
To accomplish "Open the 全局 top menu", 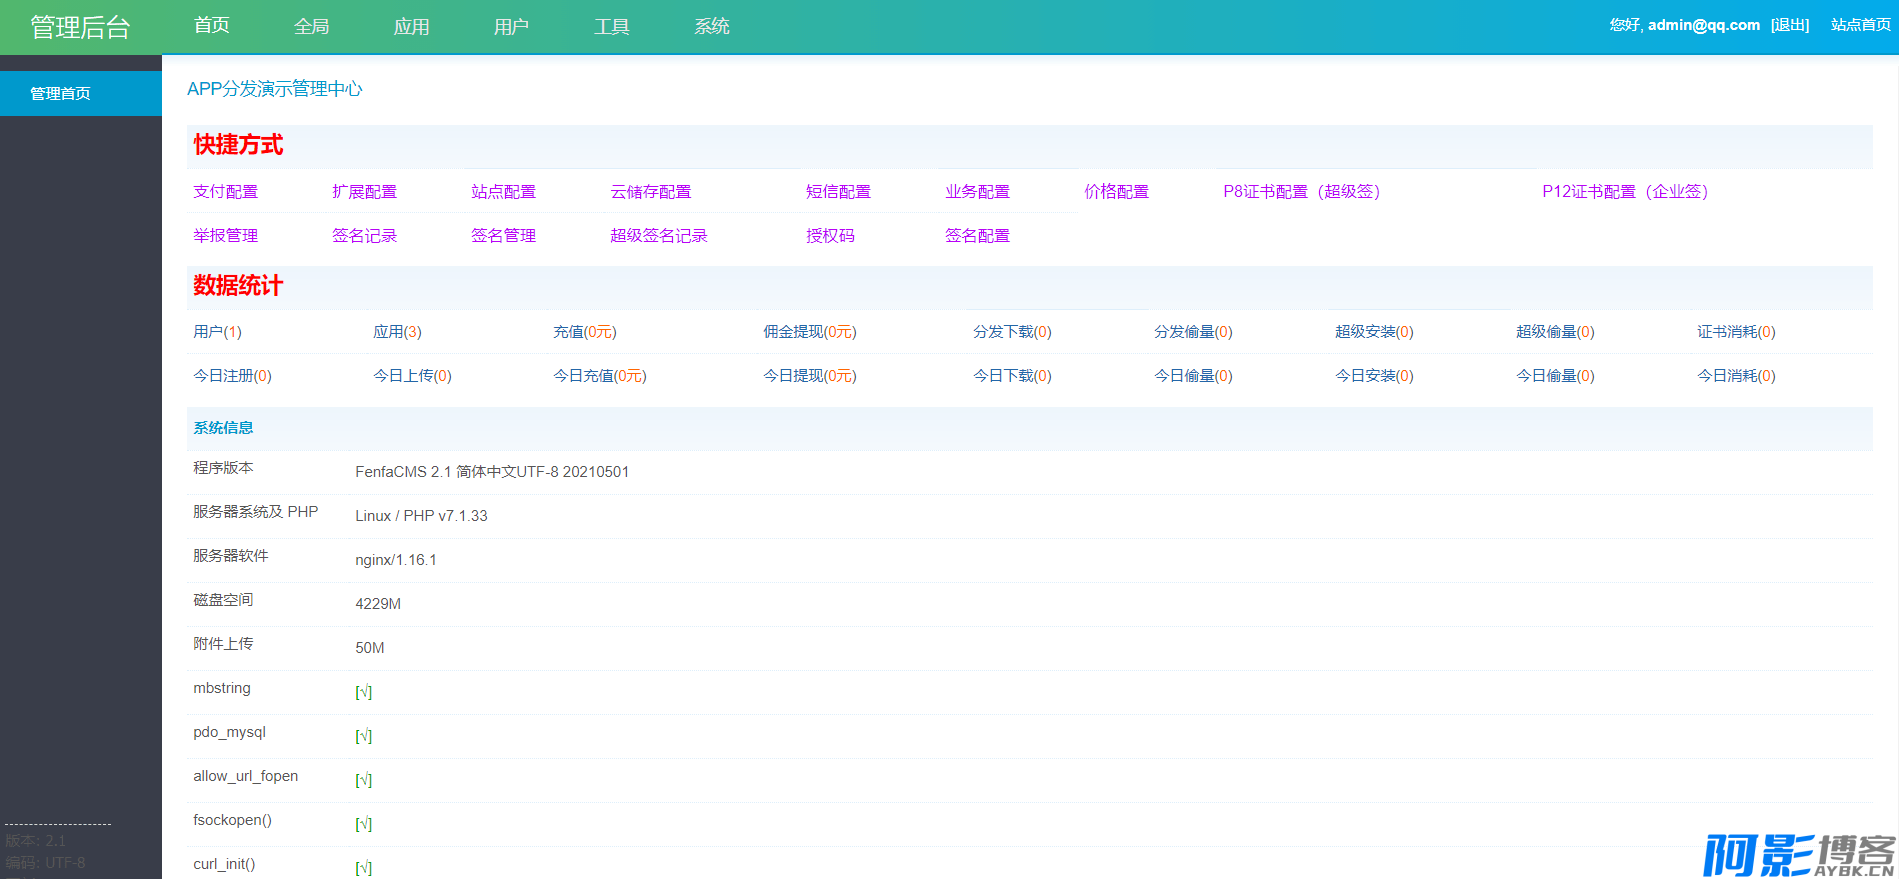I will point(312,26).
